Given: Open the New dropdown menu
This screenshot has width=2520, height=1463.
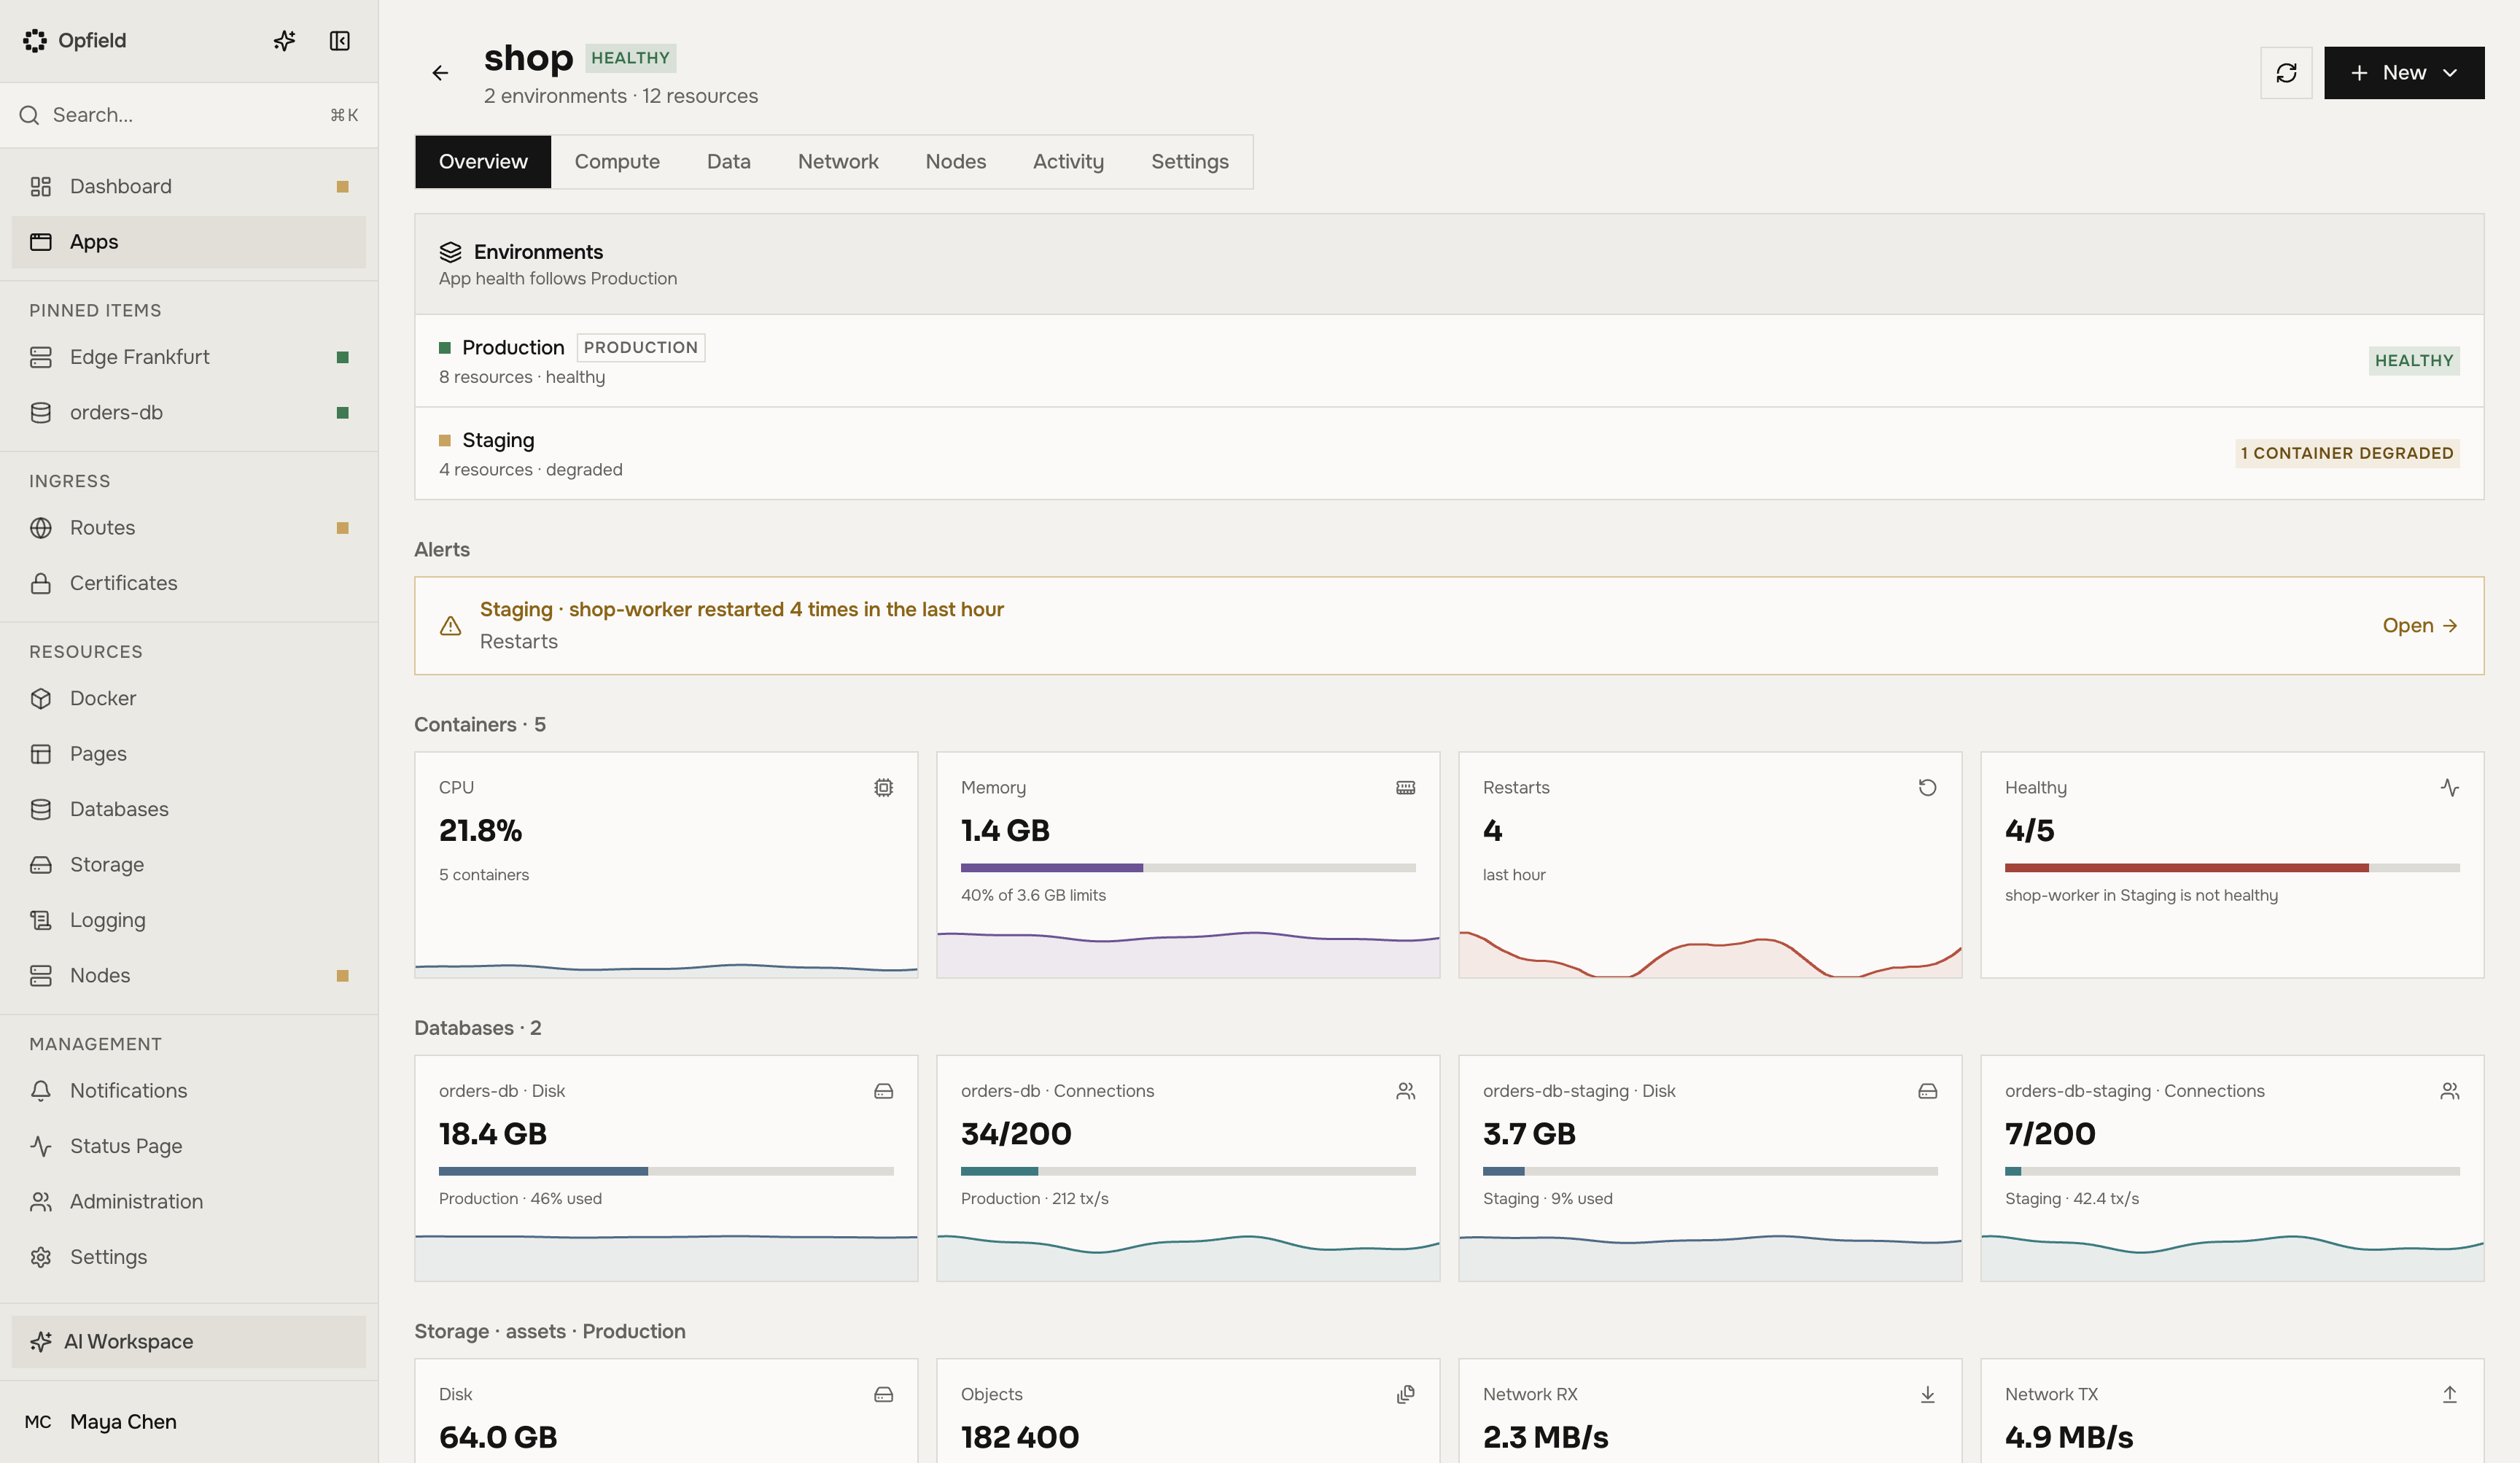Looking at the screenshot, I should point(2403,73).
